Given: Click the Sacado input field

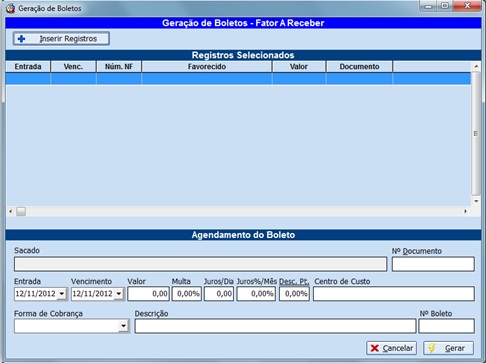Looking at the screenshot, I should (200, 264).
